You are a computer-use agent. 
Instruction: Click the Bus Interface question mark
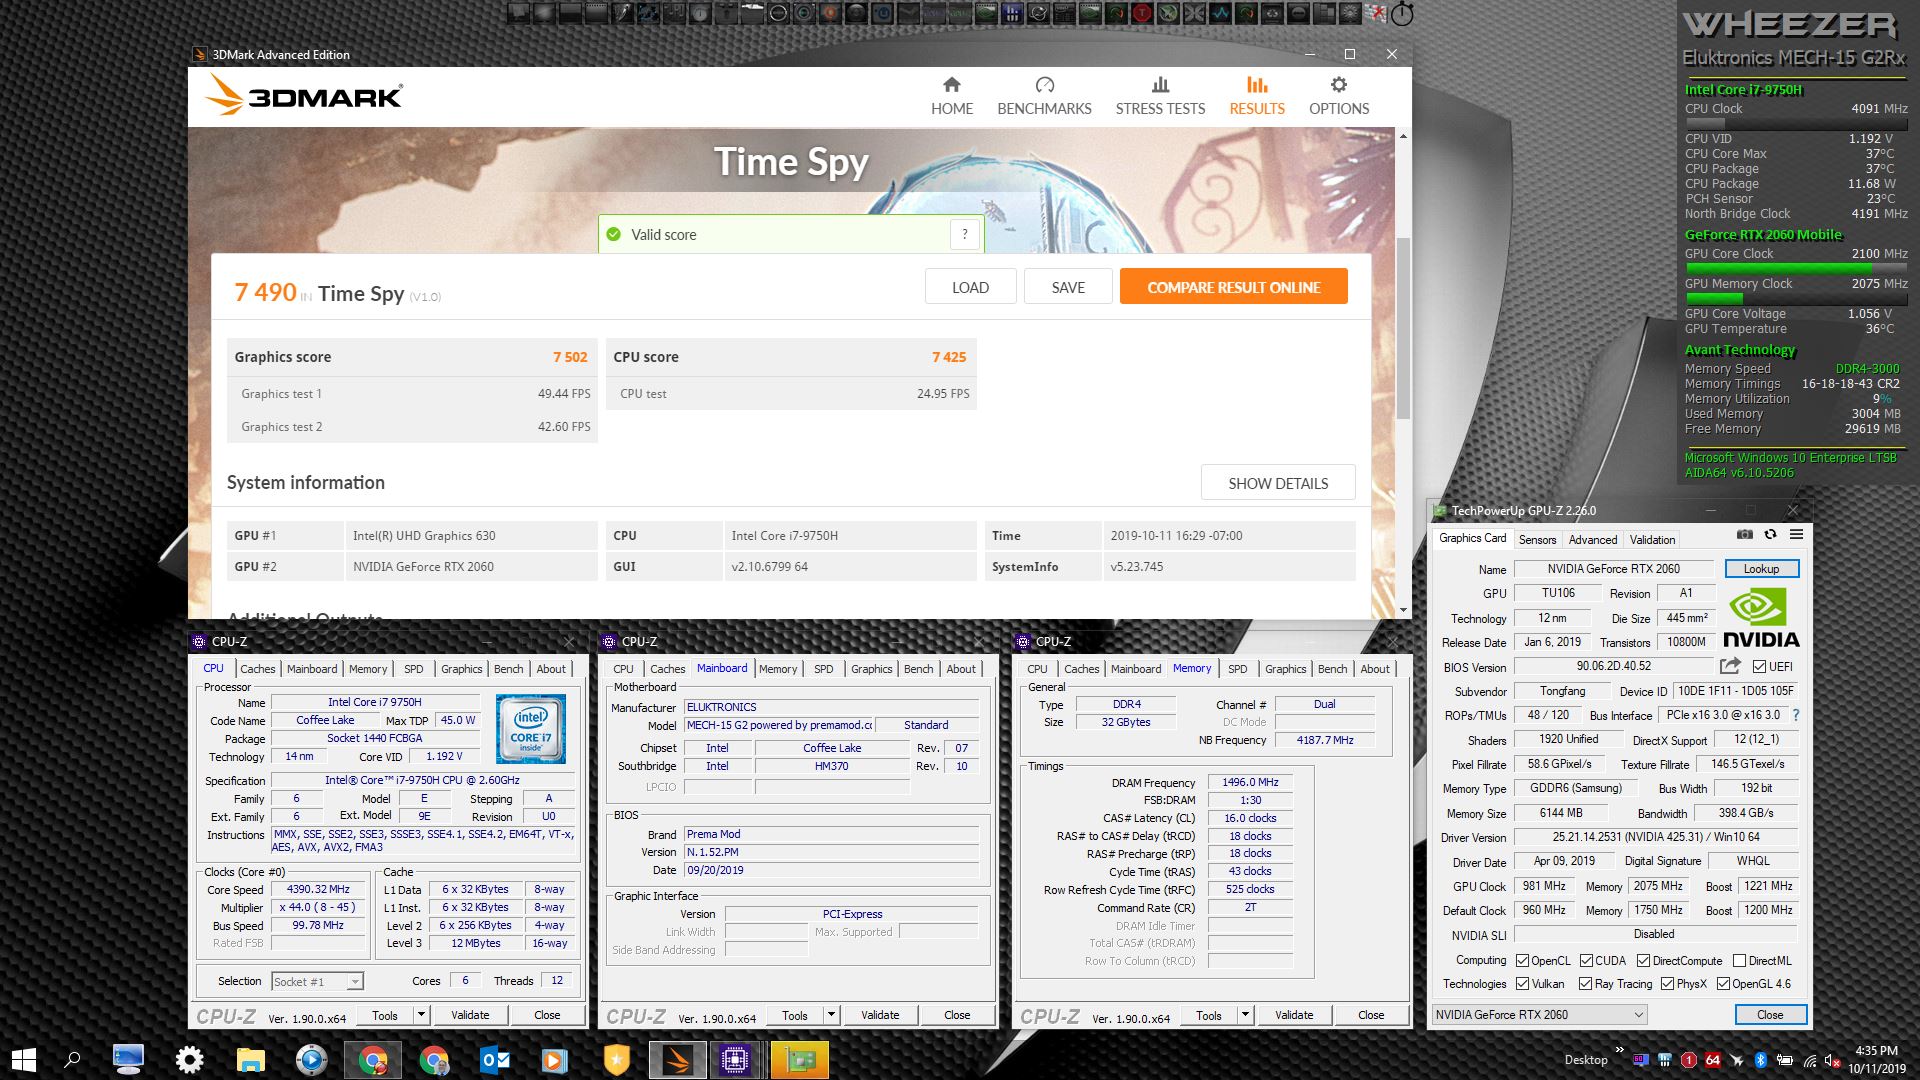pyautogui.click(x=1796, y=715)
